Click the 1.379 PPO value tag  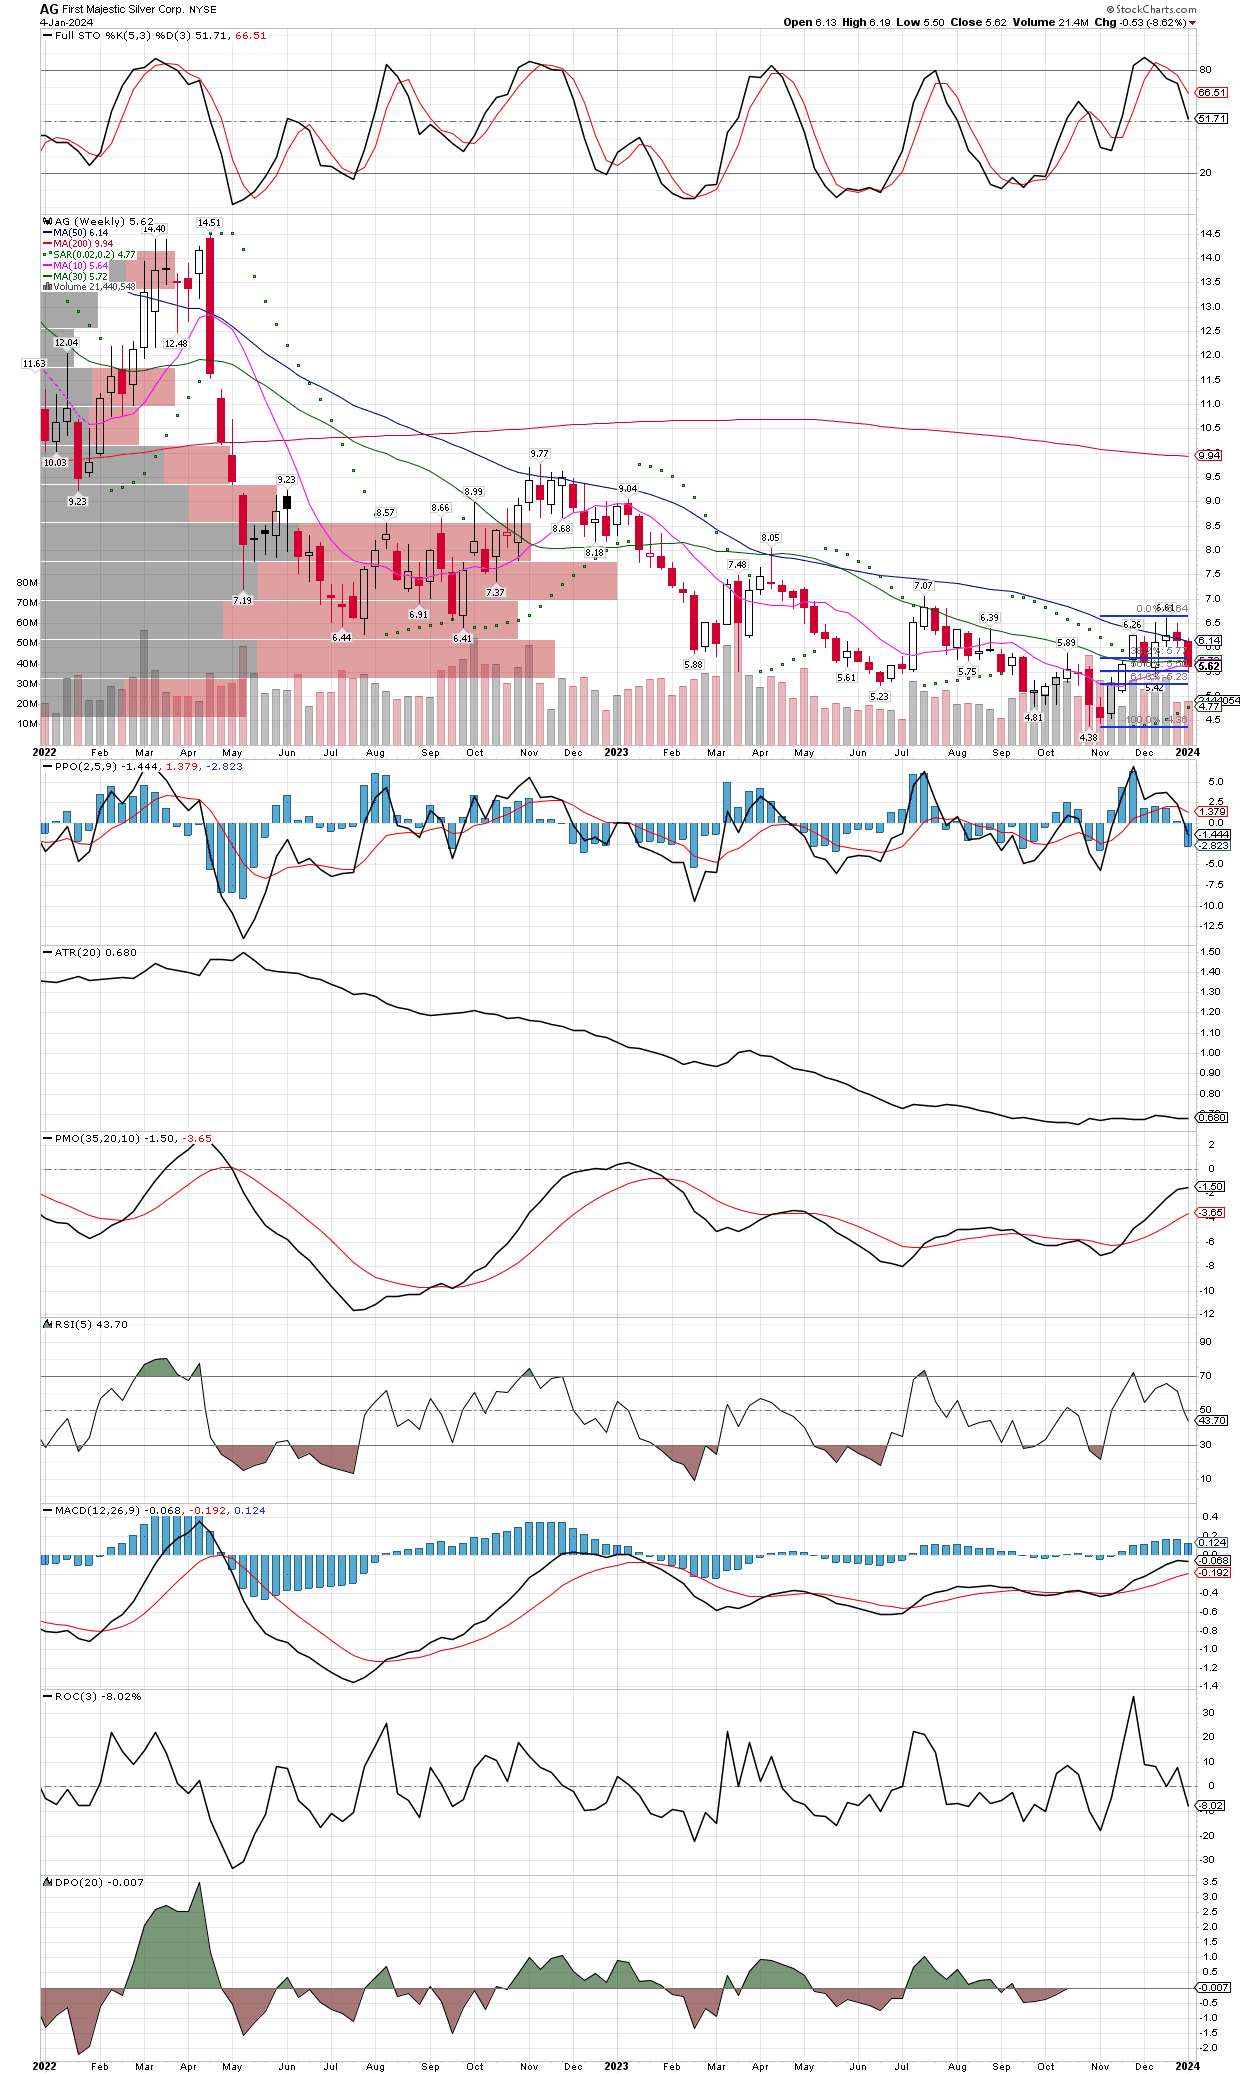1212,812
